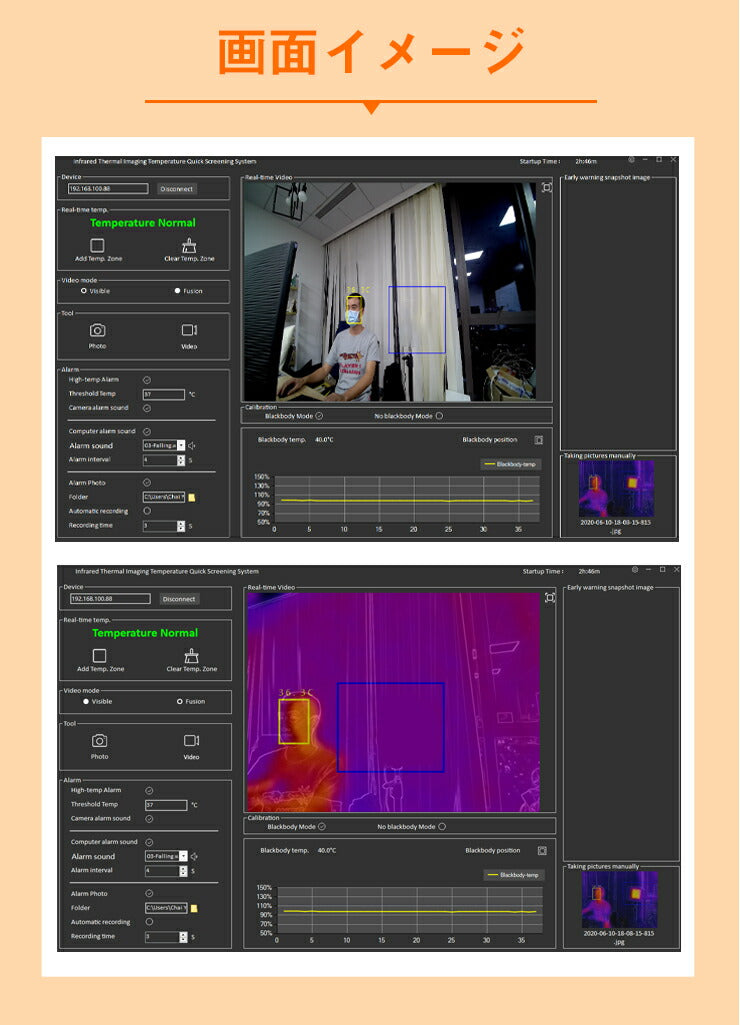Open Alarm sound dropdown in camera-view window
Screen dimensions: 740x1025
(181, 445)
